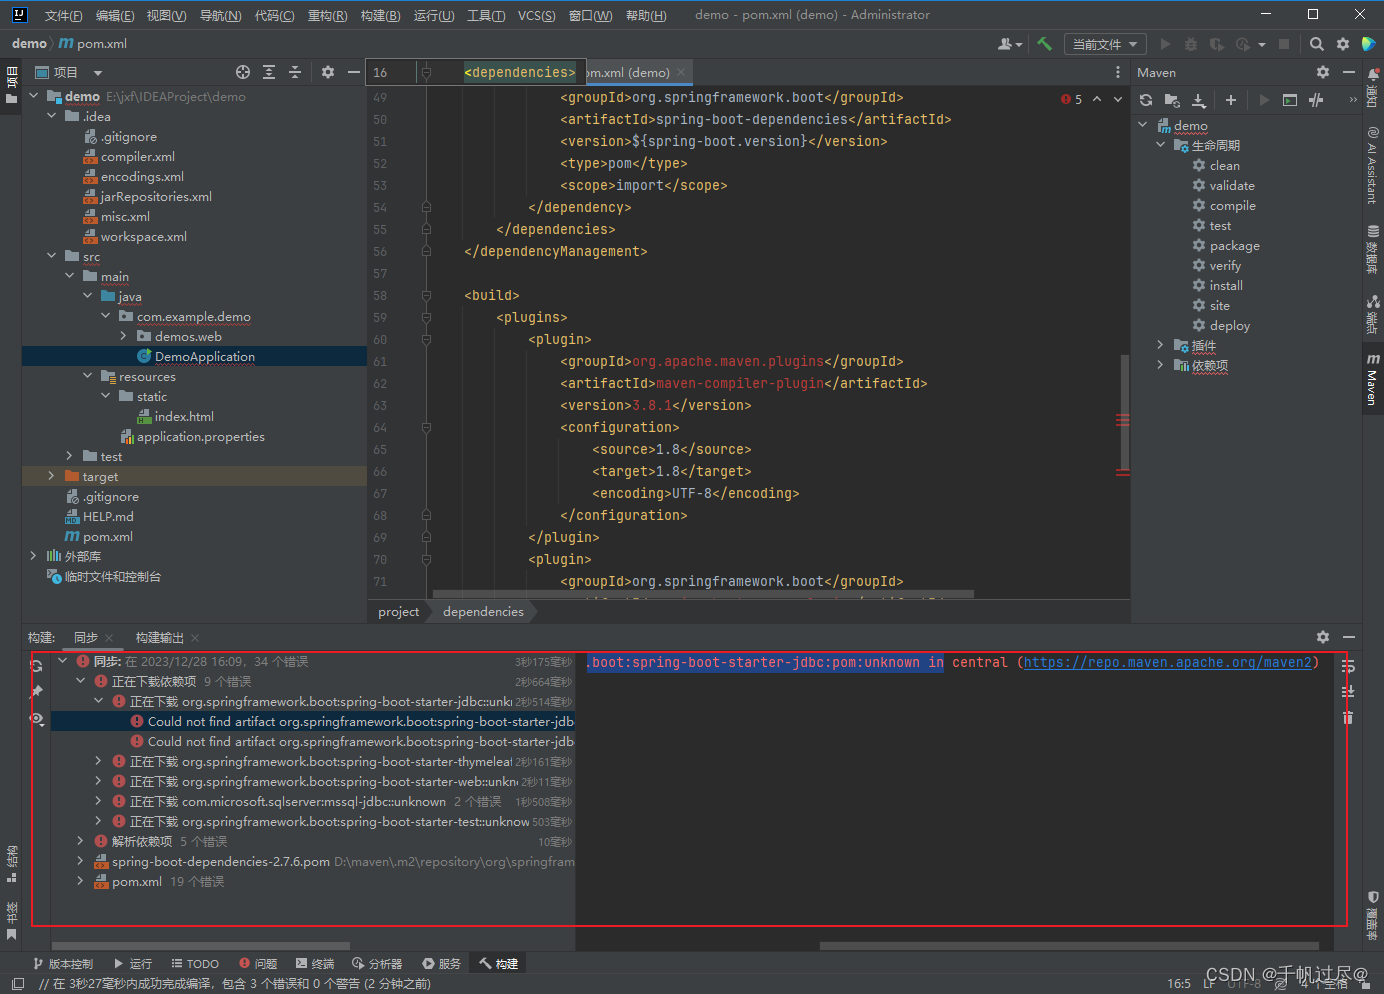Open the VCS(S) menu

tap(537, 15)
